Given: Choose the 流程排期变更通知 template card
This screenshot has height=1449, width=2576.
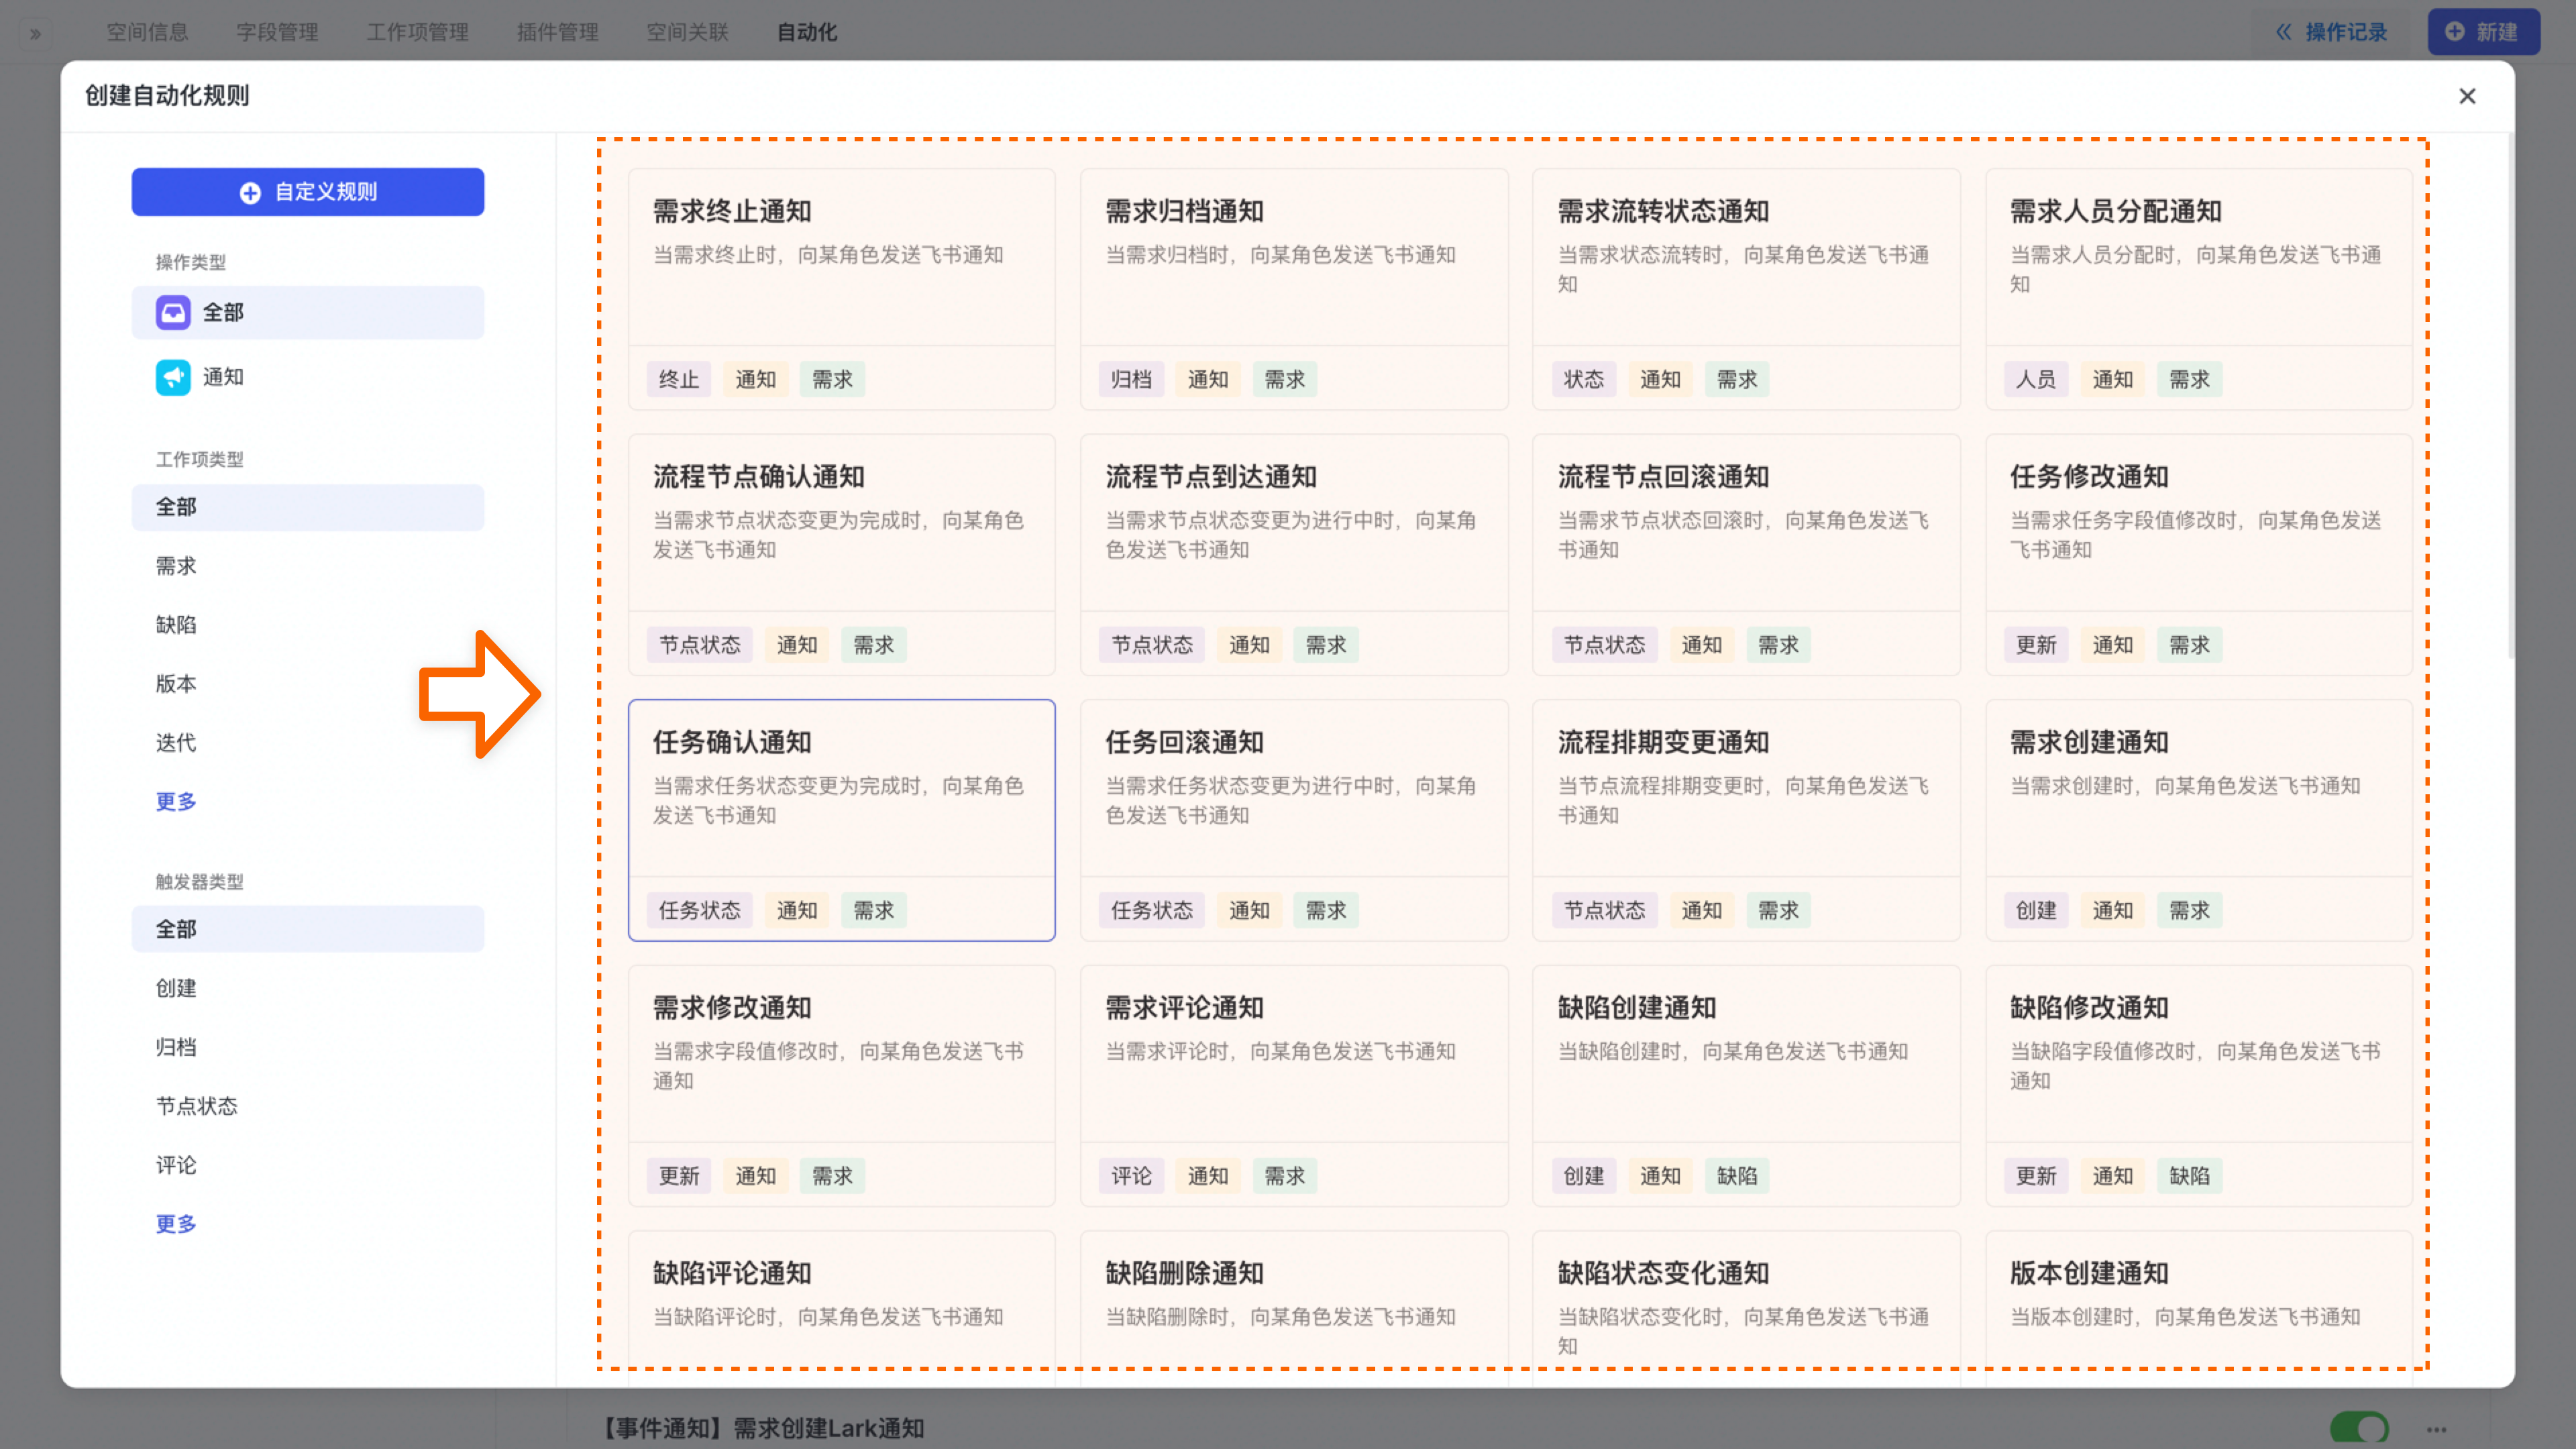Looking at the screenshot, I should point(1746,820).
